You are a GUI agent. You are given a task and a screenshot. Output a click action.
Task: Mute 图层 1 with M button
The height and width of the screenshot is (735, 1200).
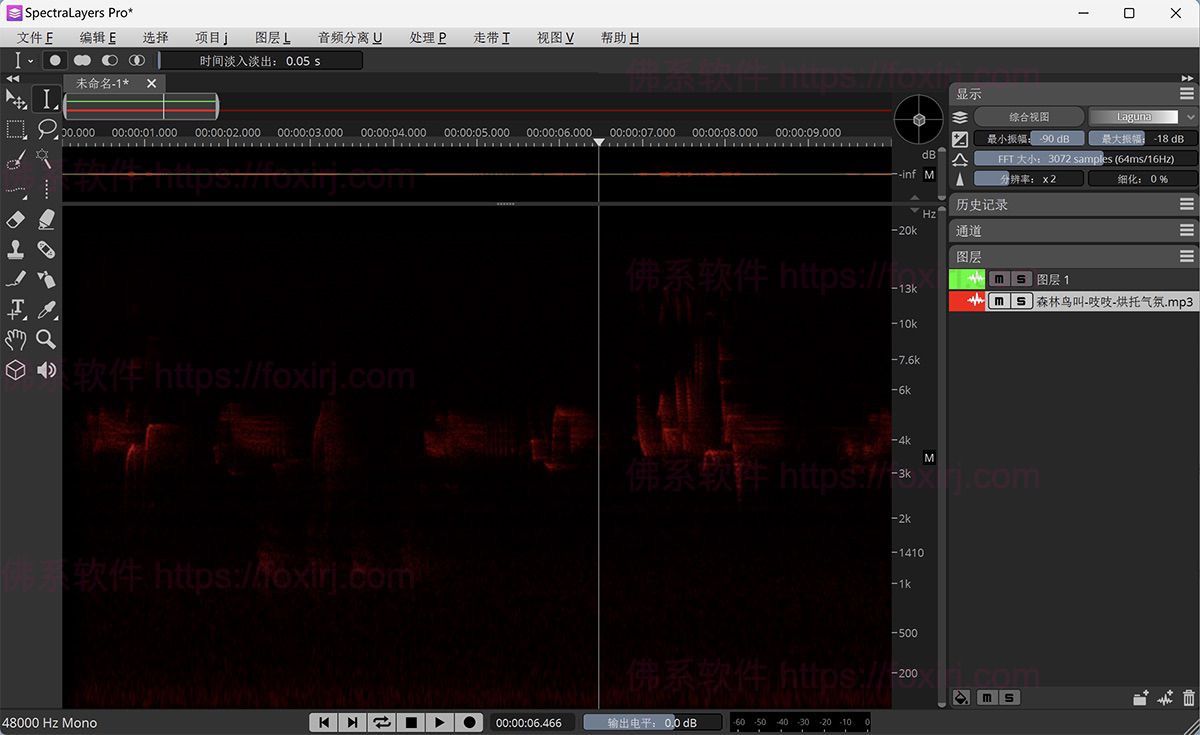(x=998, y=279)
